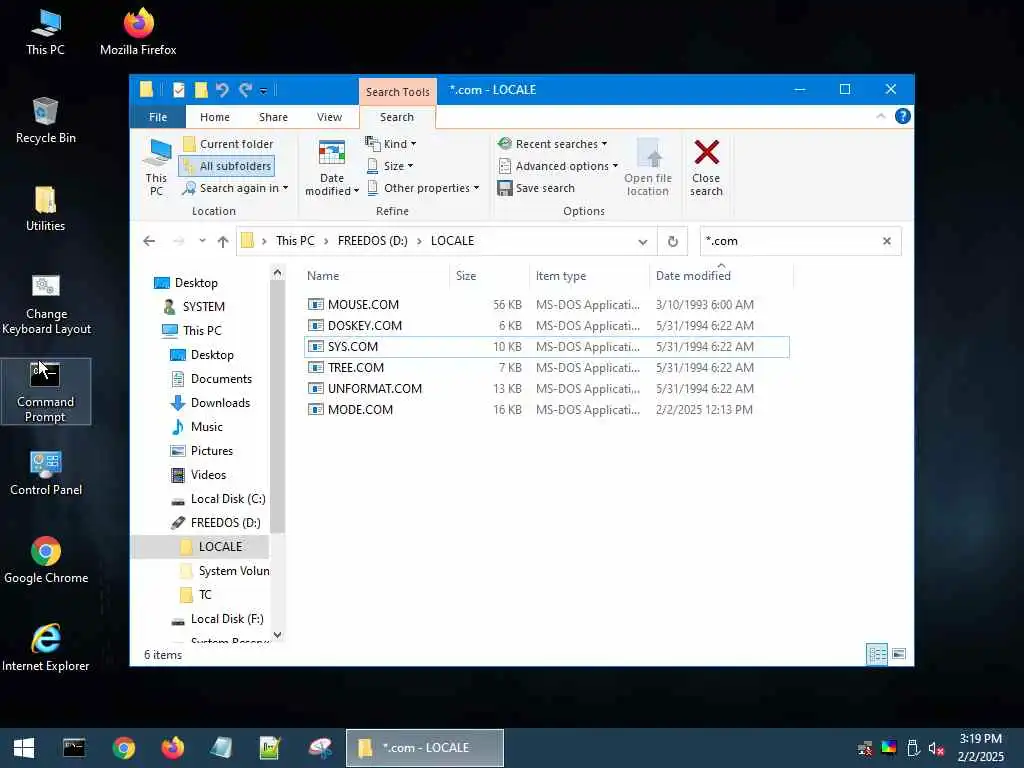The width and height of the screenshot is (1024, 768).
Task: Expand address bar history dropdown
Action: pyautogui.click(x=643, y=242)
